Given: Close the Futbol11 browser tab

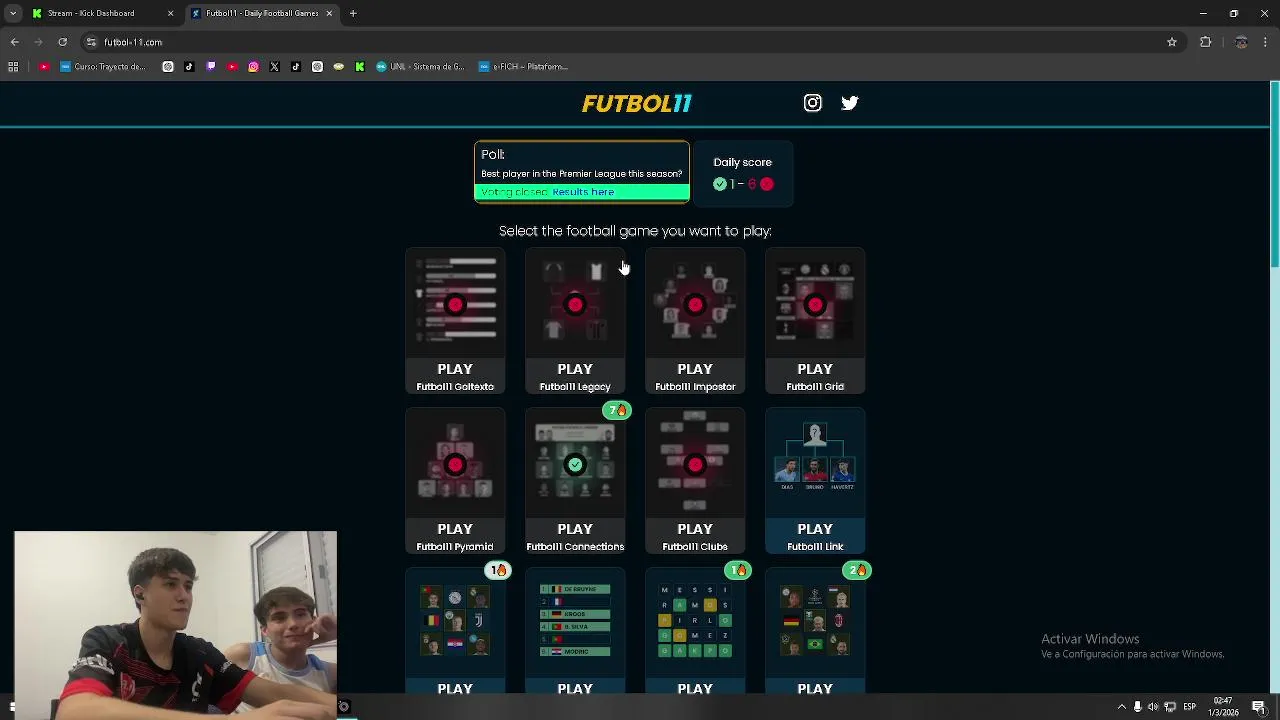Looking at the screenshot, I should [x=329, y=13].
